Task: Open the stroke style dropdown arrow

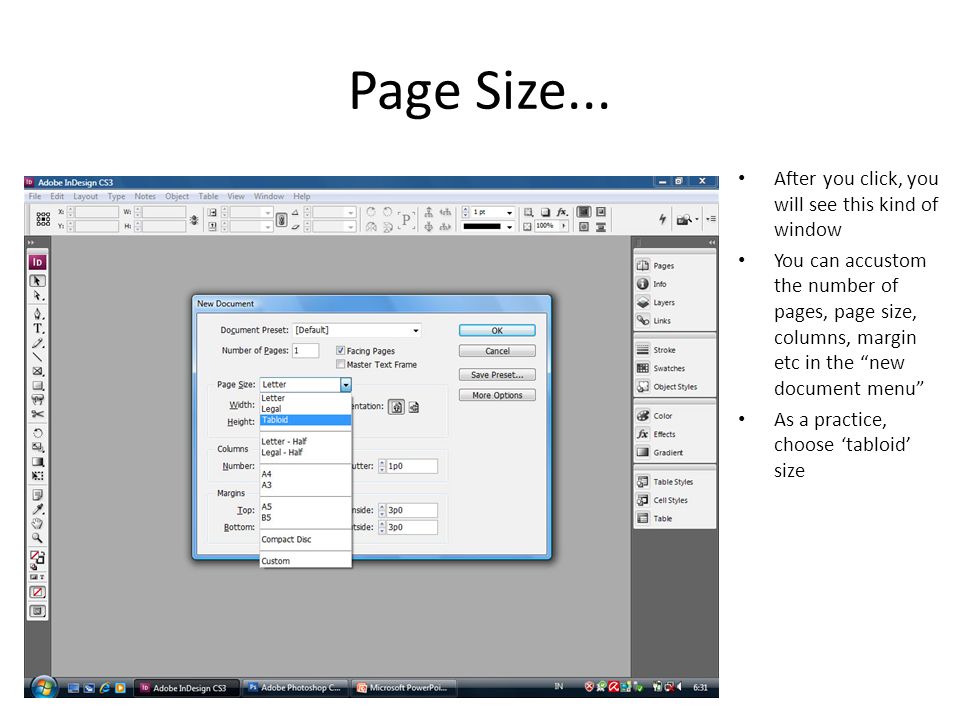Action: tap(509, 227)
